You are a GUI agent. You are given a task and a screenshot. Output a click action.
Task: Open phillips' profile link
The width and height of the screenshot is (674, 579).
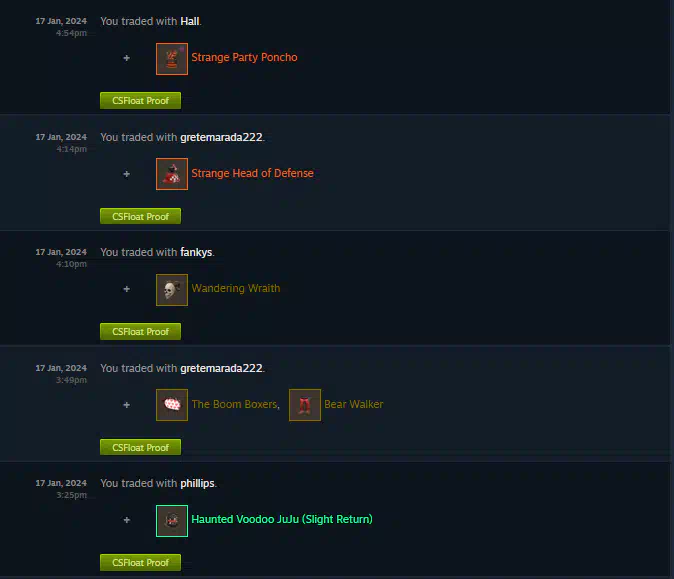coord(197,484)
